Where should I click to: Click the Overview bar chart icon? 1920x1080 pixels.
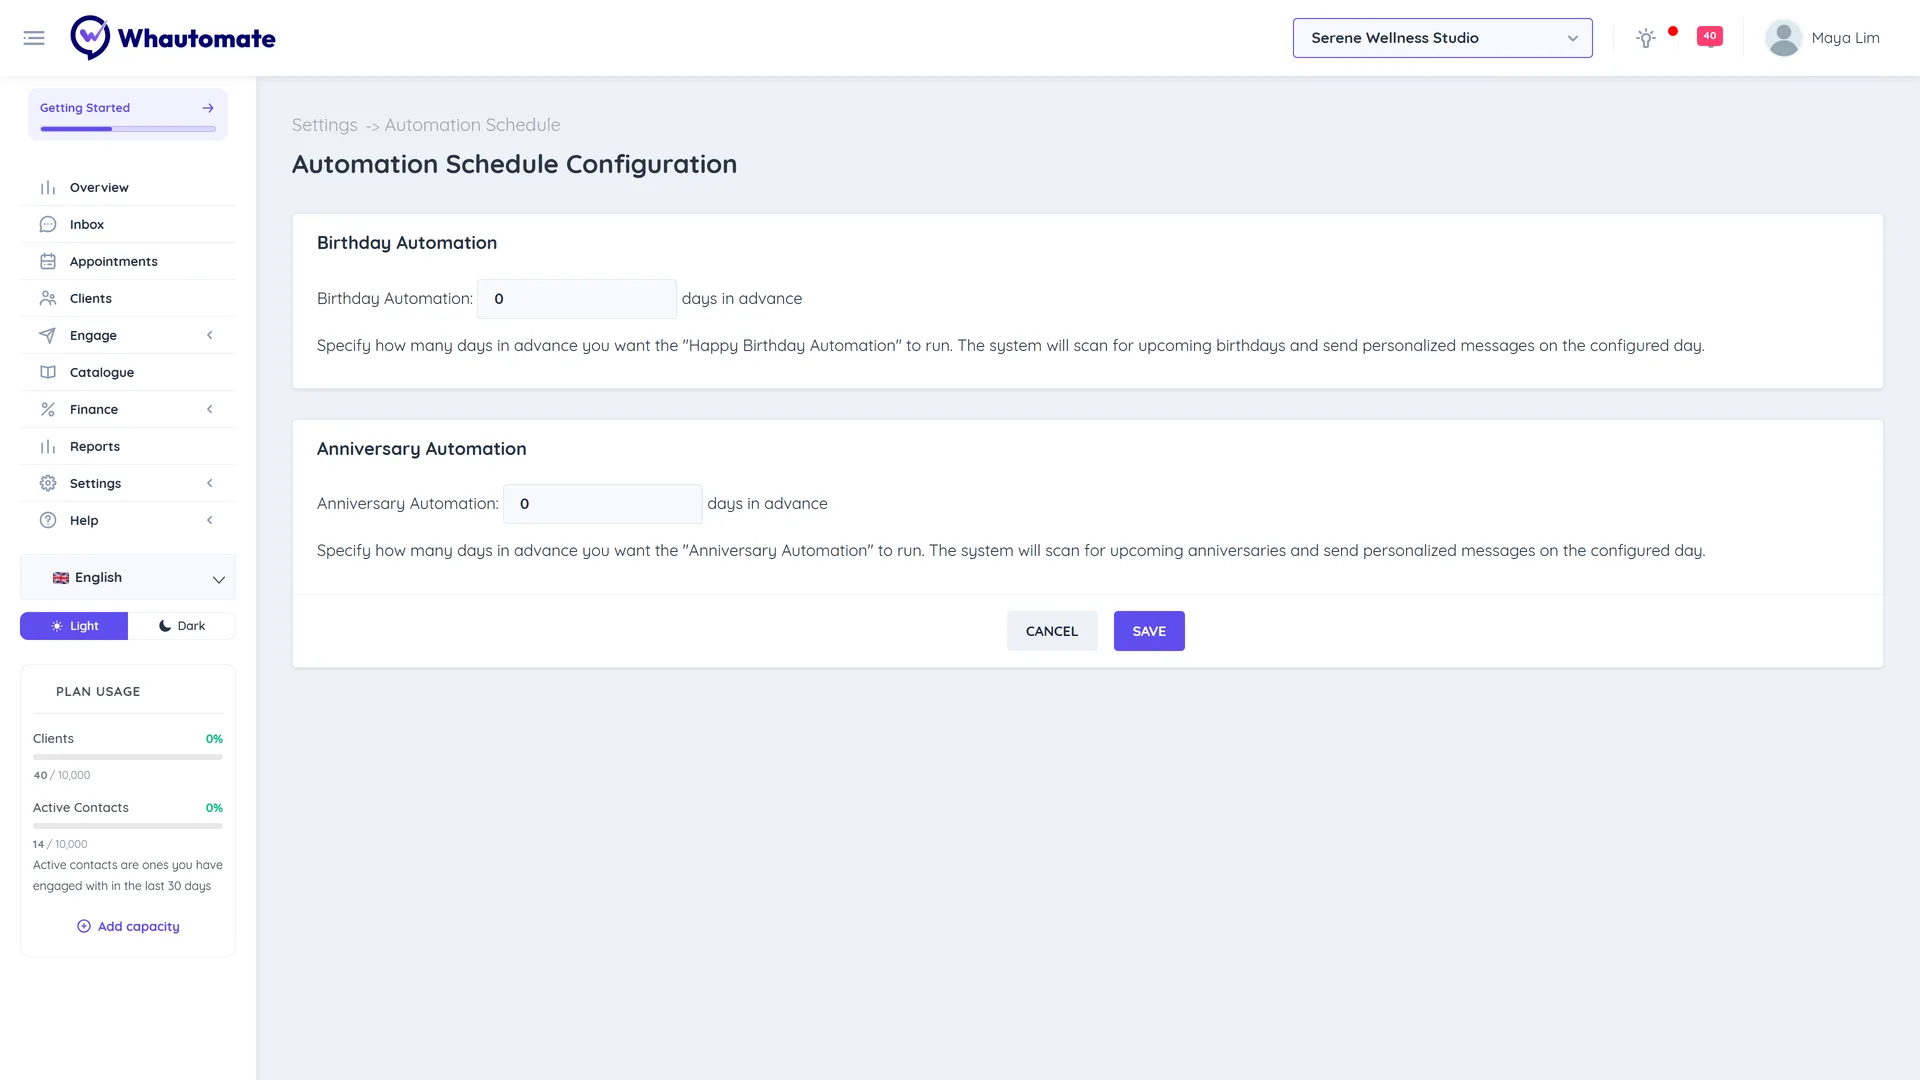[48, 187]
